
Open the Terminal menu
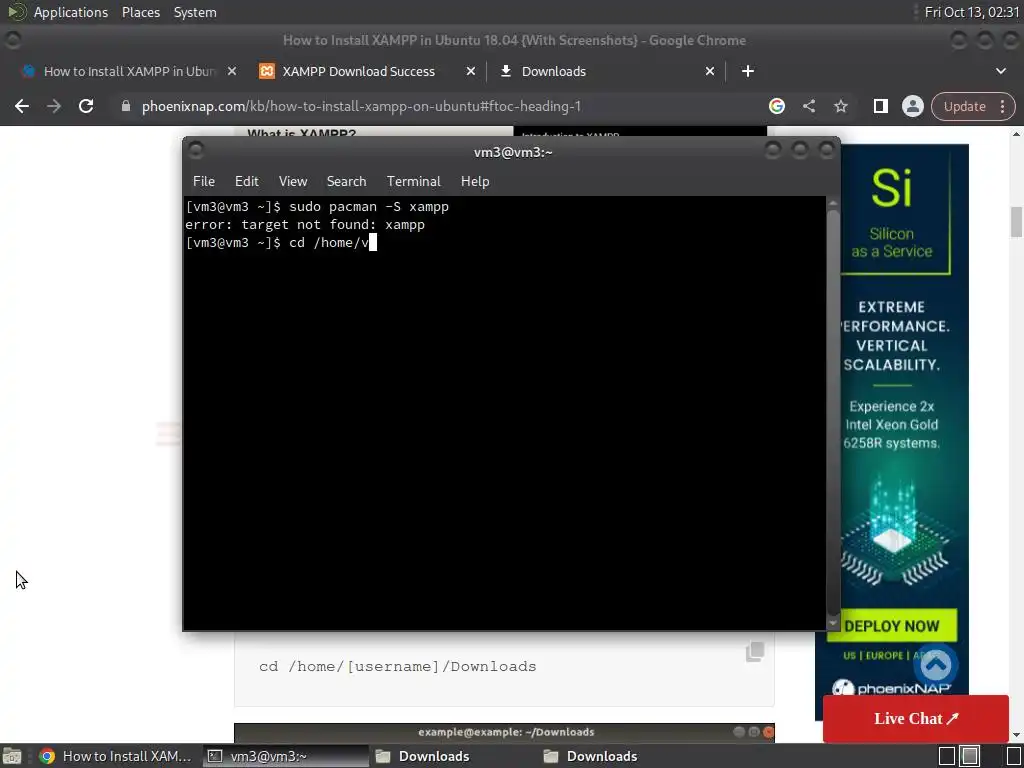pyautogui.click(x=413, y=182)
